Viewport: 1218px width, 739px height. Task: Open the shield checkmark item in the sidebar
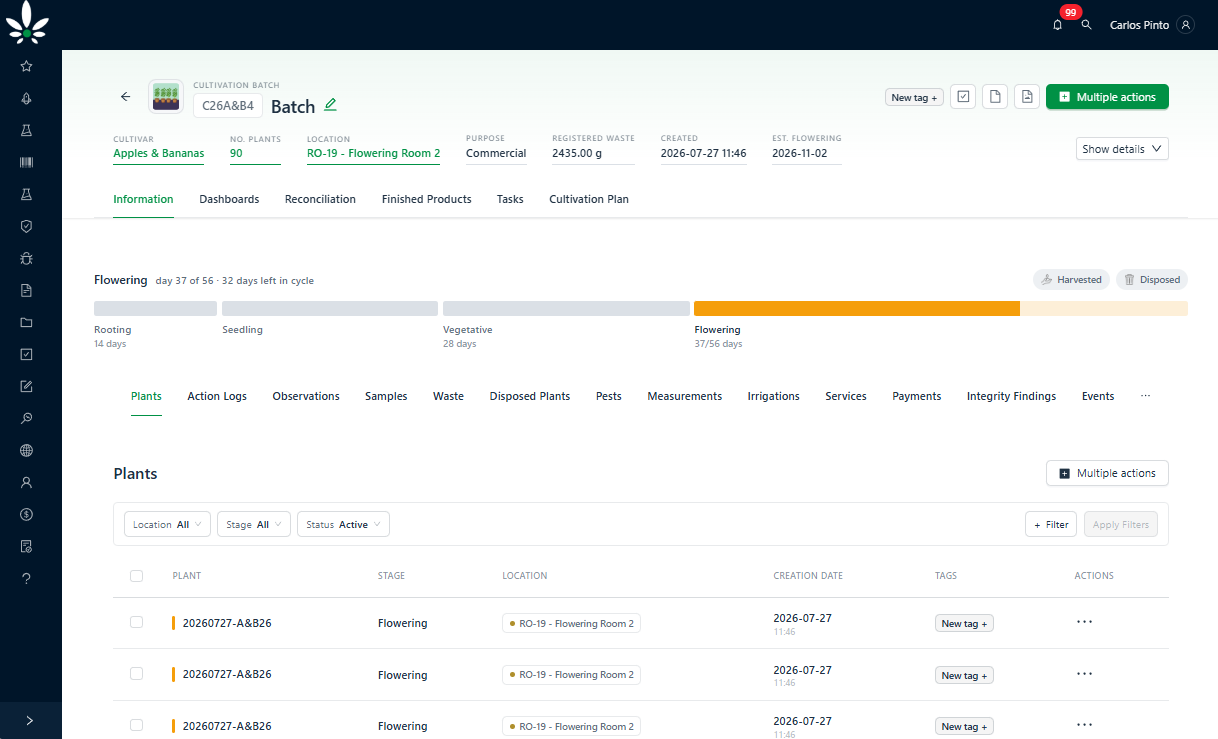(27, 226)
